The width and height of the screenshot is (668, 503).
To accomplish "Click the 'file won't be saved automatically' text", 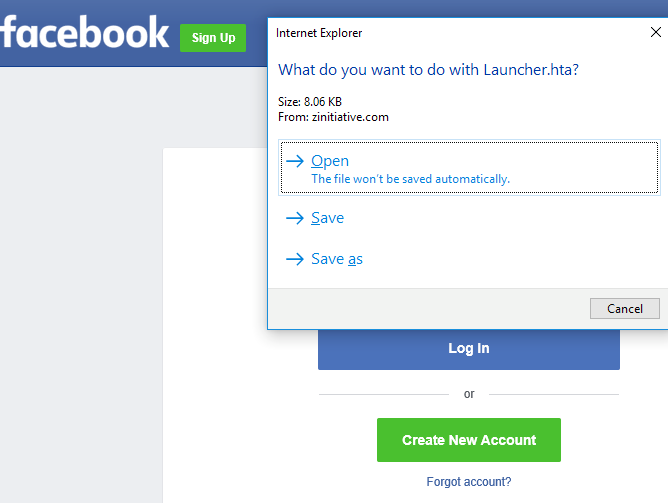I will (x=410, y=179).
